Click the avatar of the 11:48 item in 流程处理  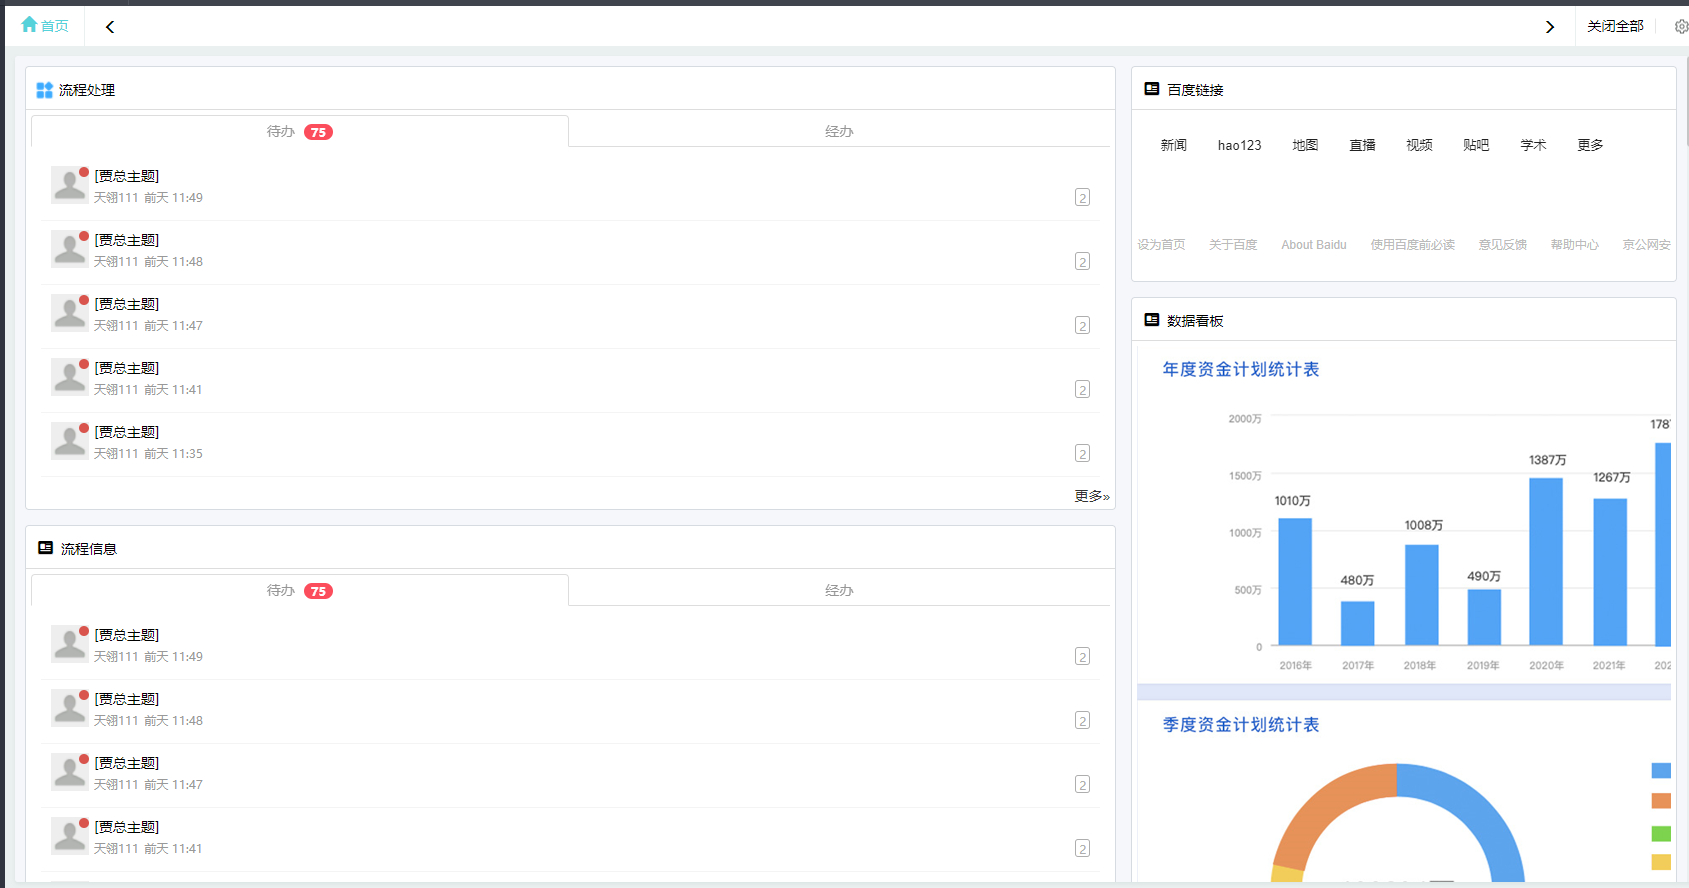[x=69, y=249]
